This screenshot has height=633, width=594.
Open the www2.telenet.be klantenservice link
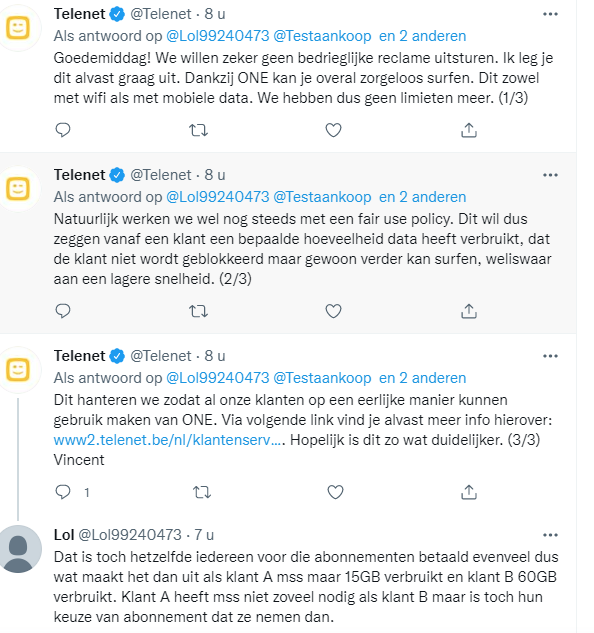[169, 440]
